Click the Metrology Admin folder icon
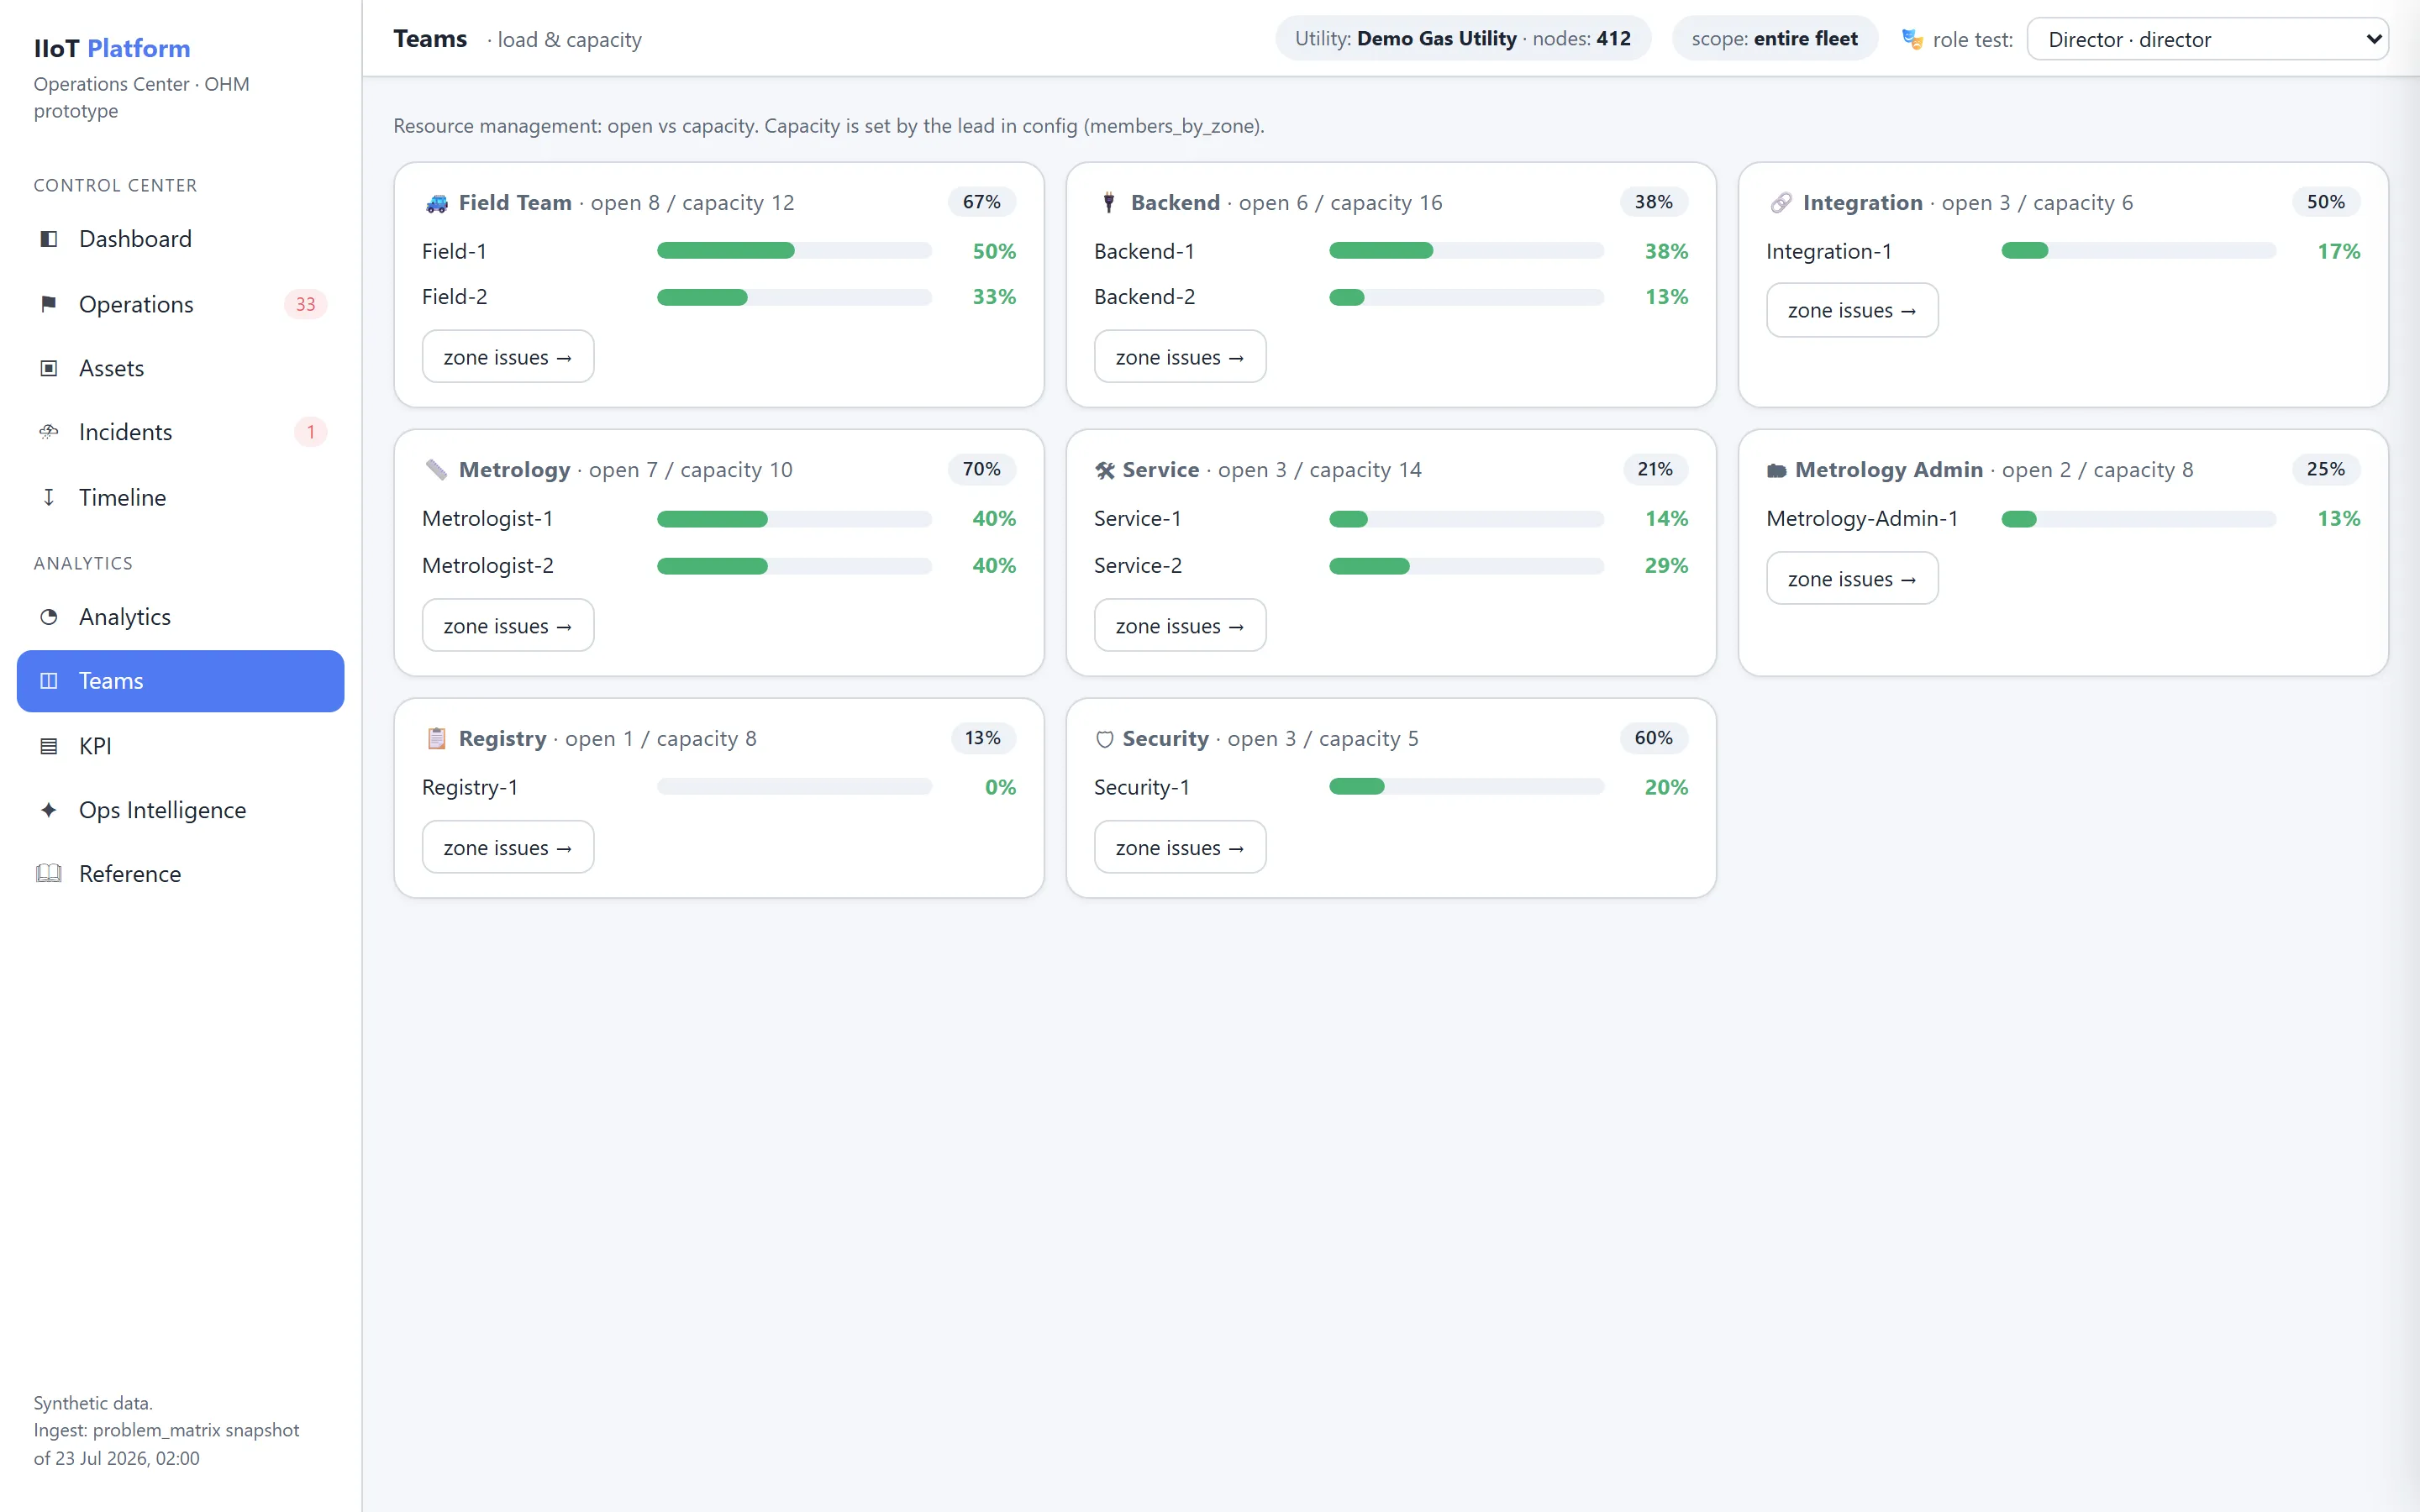Image resolution: width=2420 pixels, height=1512 pixels. (x=1777, y=470)
